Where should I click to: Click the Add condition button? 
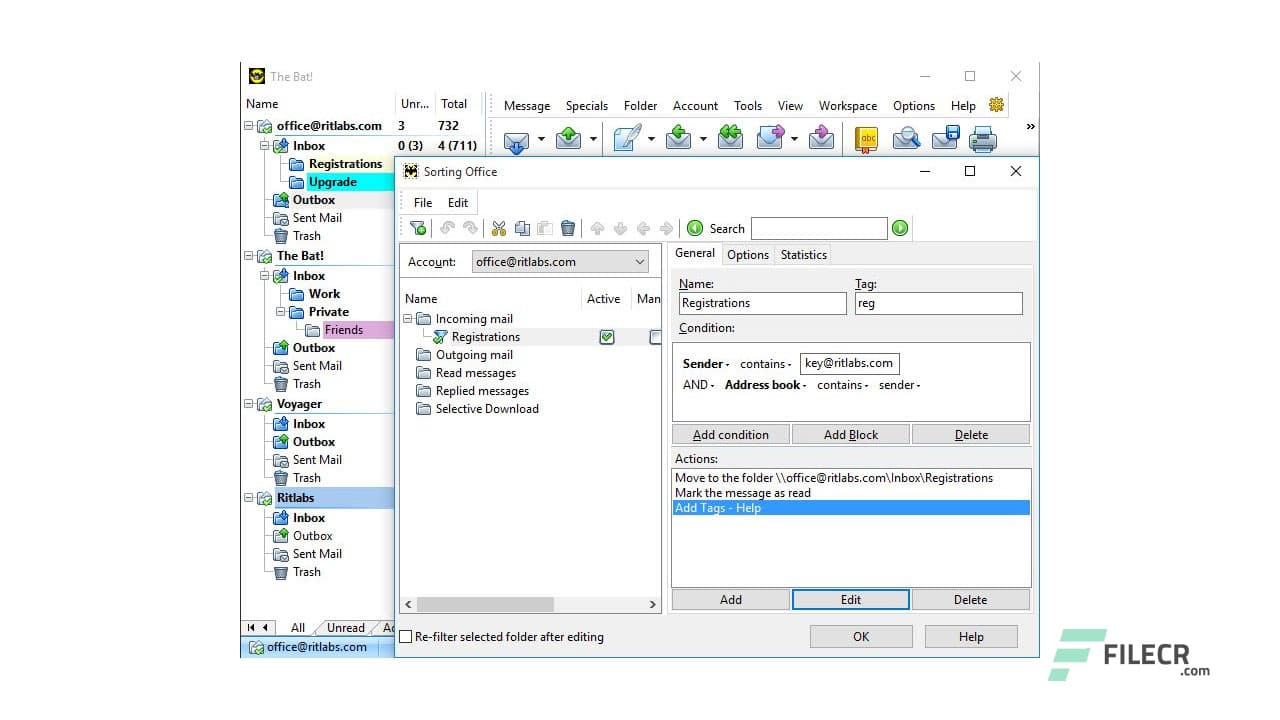point(730,434)
